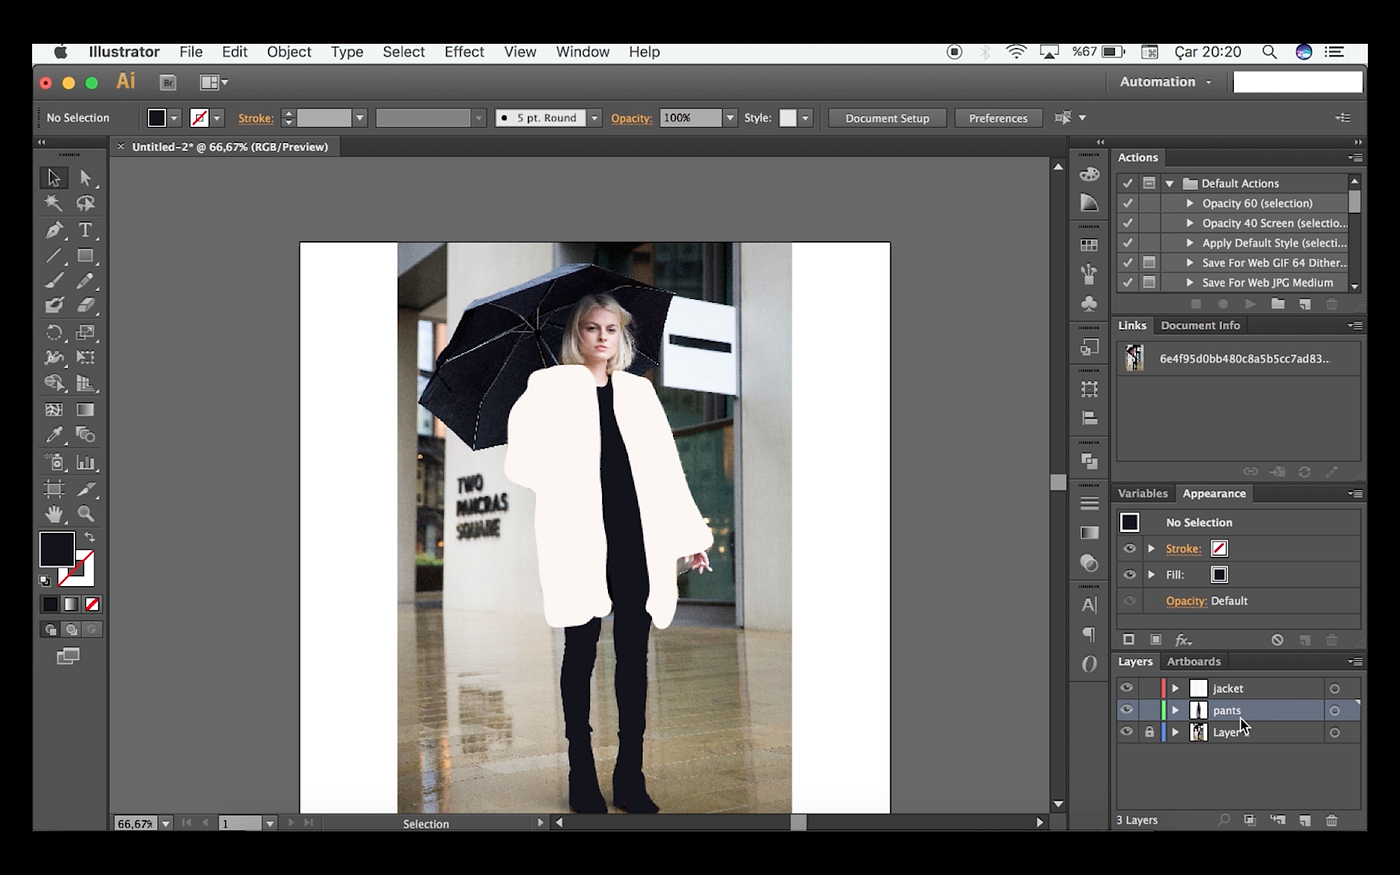Activate the Zoom tool
Screen dimensions: 1400x875
point(86,514)
